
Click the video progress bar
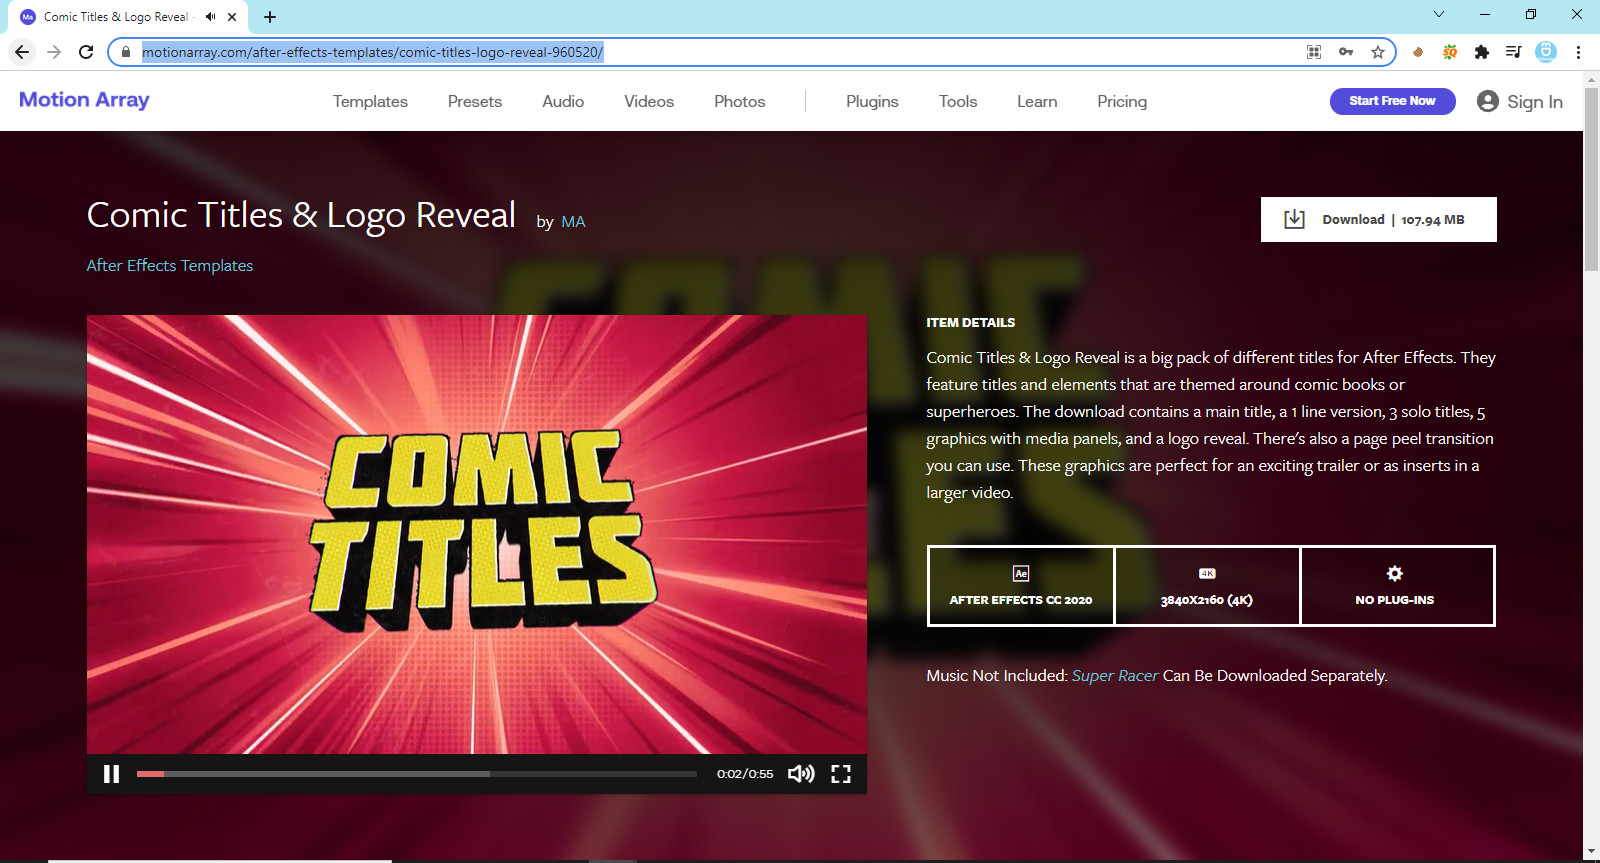coord(417,774)
